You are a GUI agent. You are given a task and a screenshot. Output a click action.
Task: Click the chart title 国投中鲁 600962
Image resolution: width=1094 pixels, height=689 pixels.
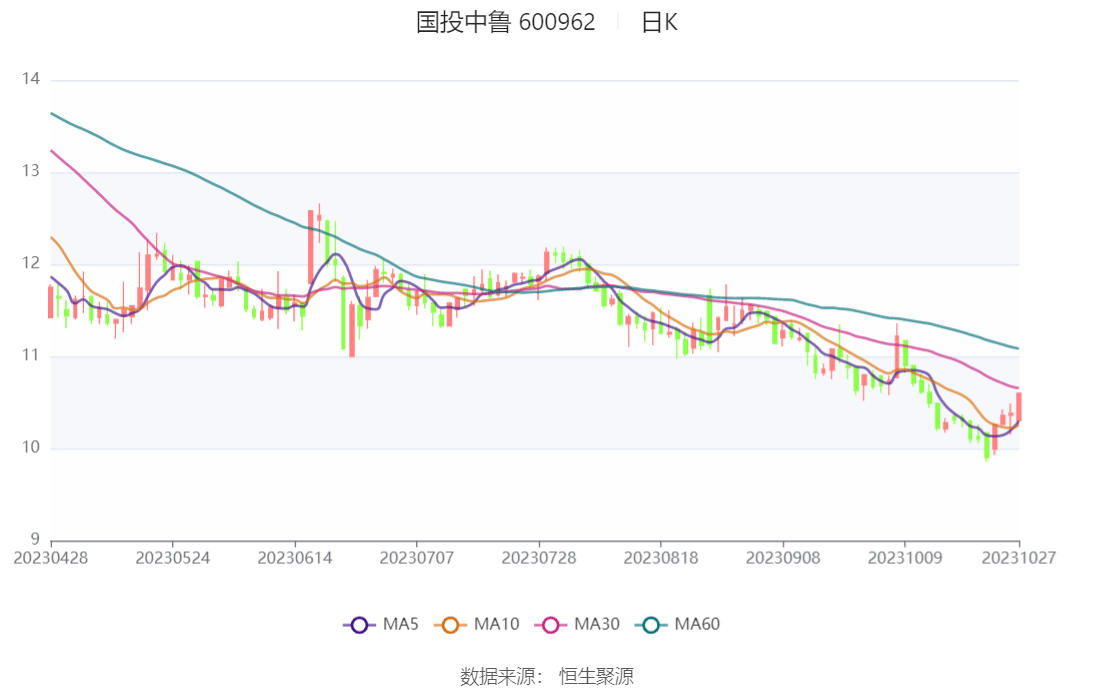[505, 22]
